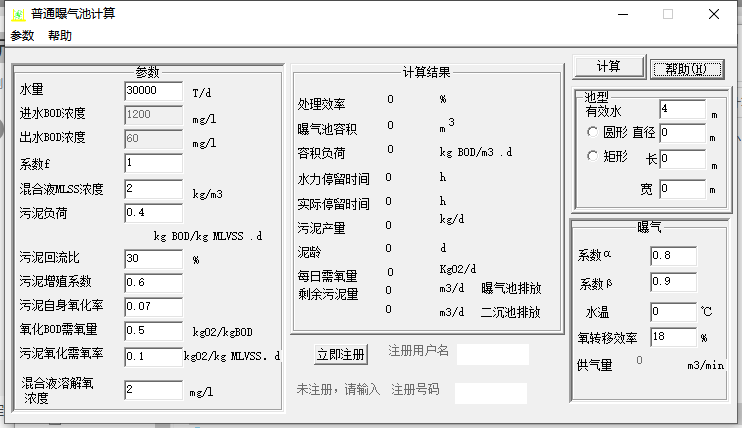Click the 注册用户名 text box
Viewport: 742px width, 428px height.
pyautogui.click(x=492, y=354)
